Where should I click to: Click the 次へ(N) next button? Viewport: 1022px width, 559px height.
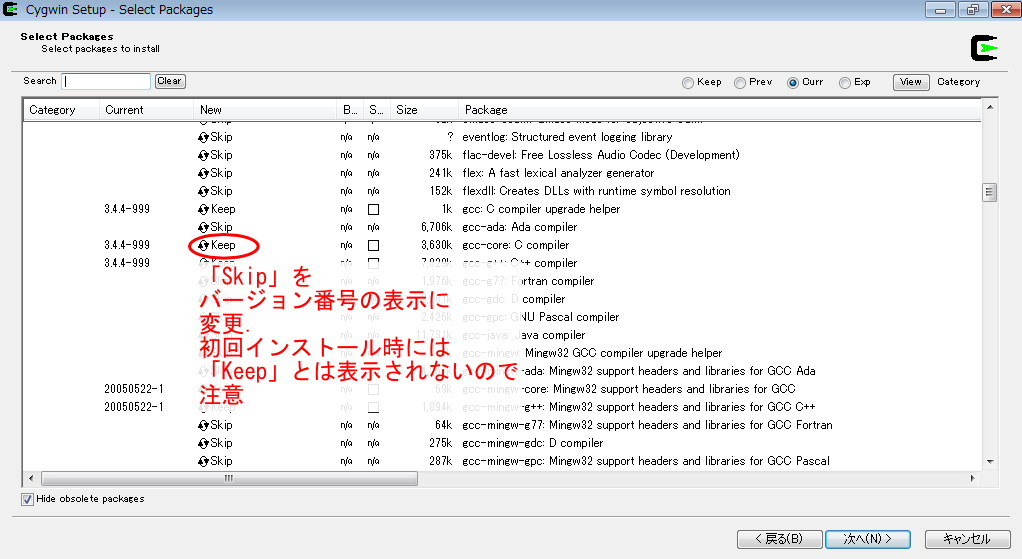[868, 539]
